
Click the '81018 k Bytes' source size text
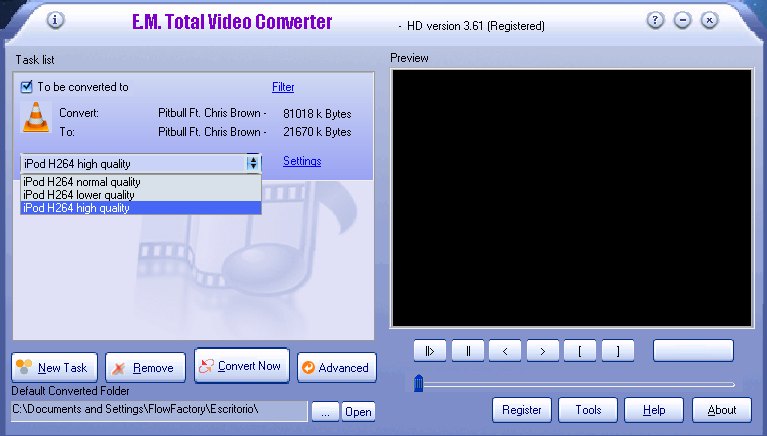pyautogui.click(x=317, y=114)
